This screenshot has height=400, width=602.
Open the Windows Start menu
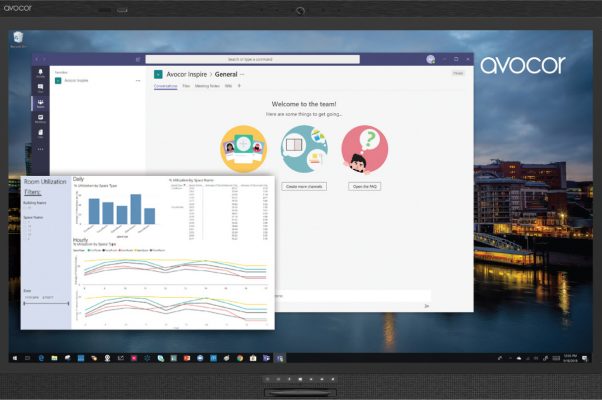coord(15,358)
